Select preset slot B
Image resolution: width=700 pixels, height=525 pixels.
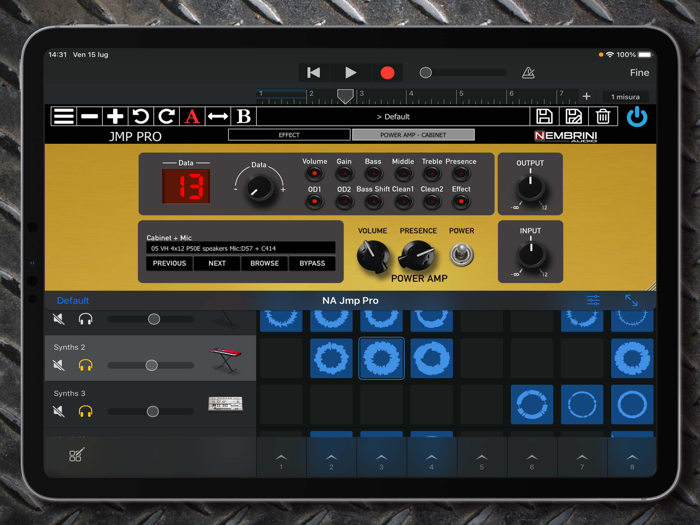[x=243, y=117]
